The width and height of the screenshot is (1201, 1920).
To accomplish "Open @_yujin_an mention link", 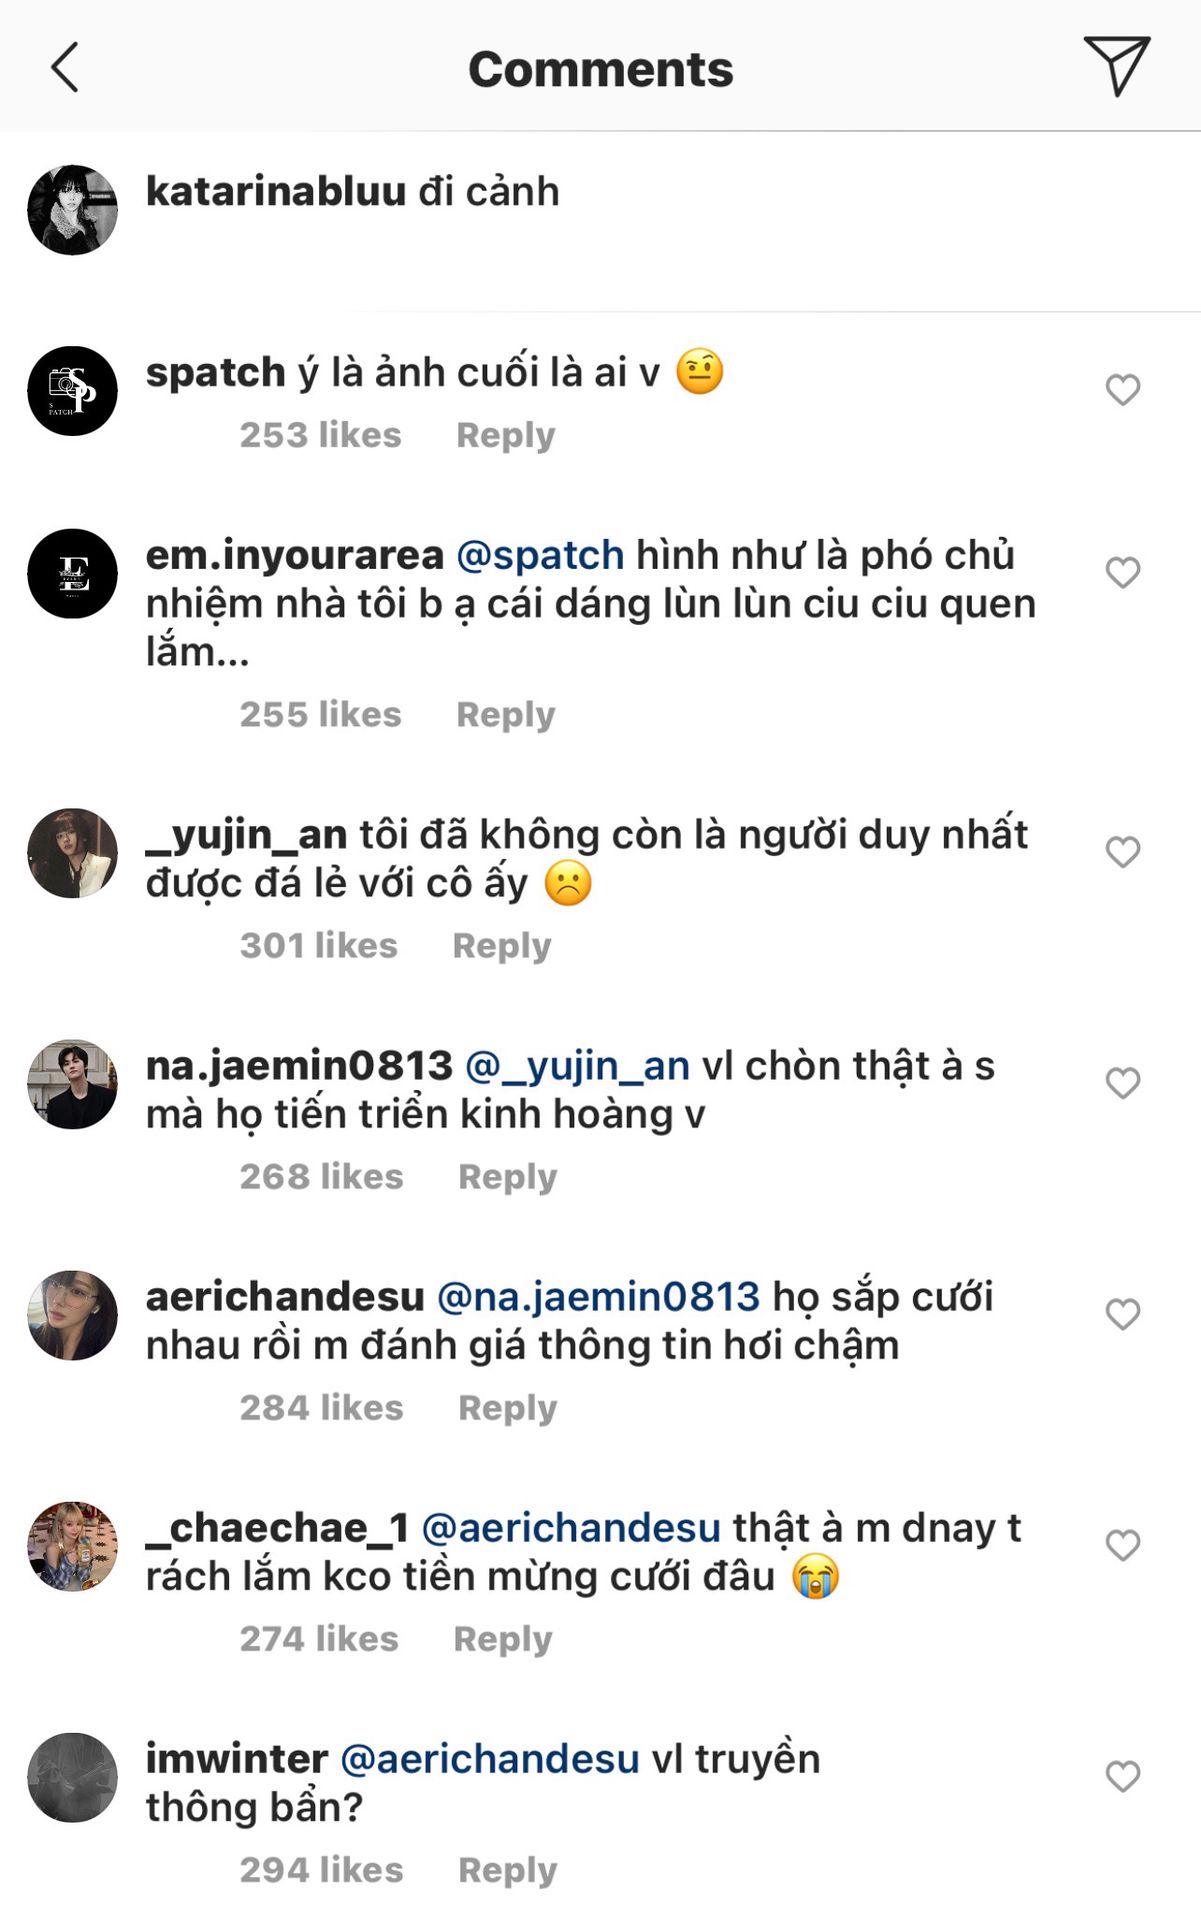I will pos(577,1066).
